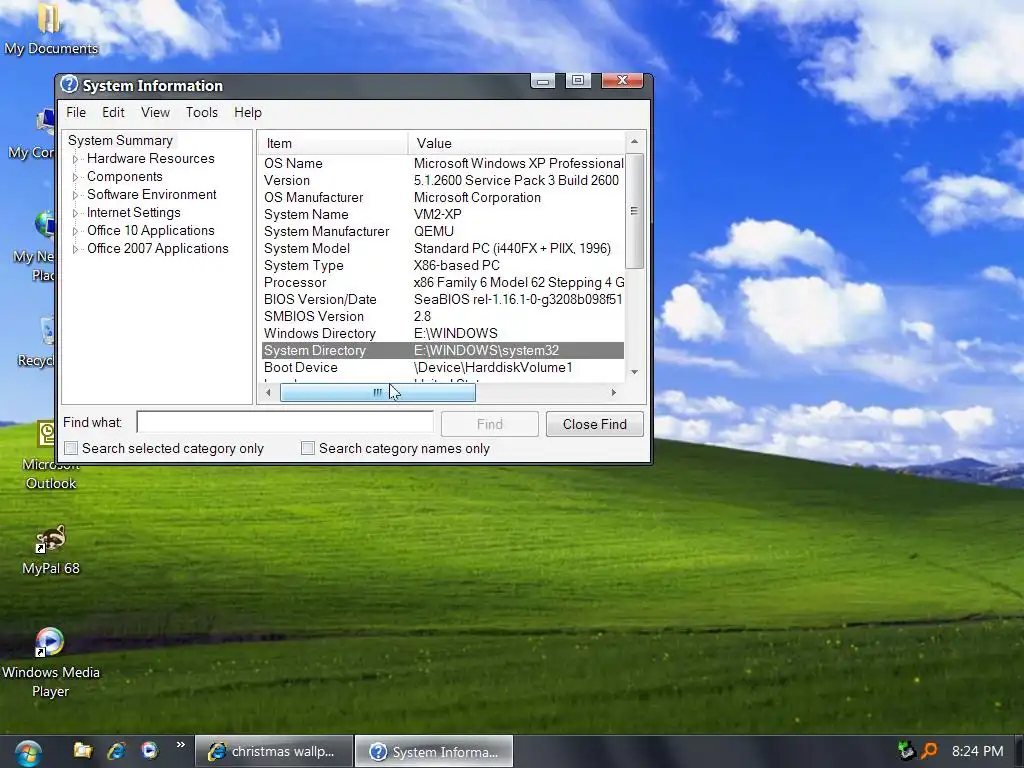Expand the quick launch overflow chevron
The width and height of the screenshot is (1024, 768).
coord(180,744)
